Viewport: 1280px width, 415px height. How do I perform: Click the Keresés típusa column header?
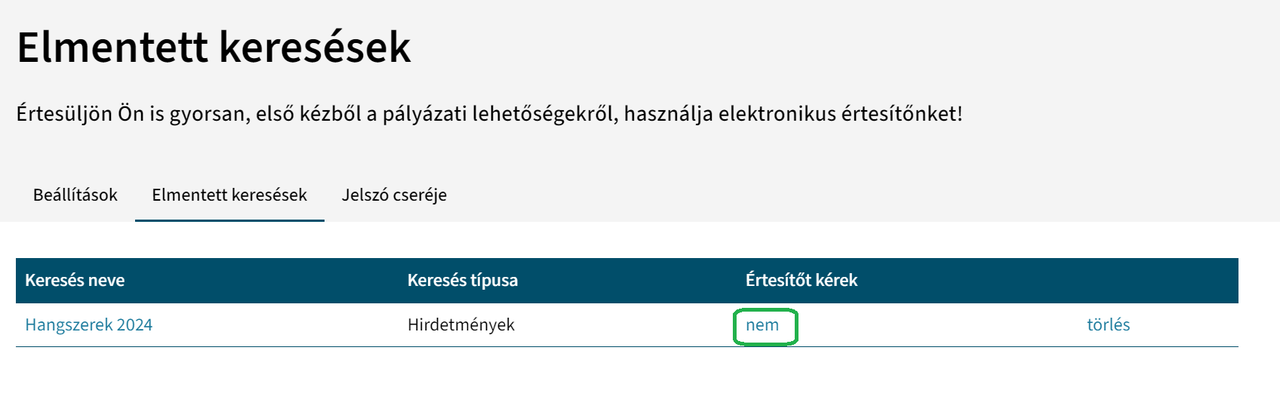click(x=463, y=280)
